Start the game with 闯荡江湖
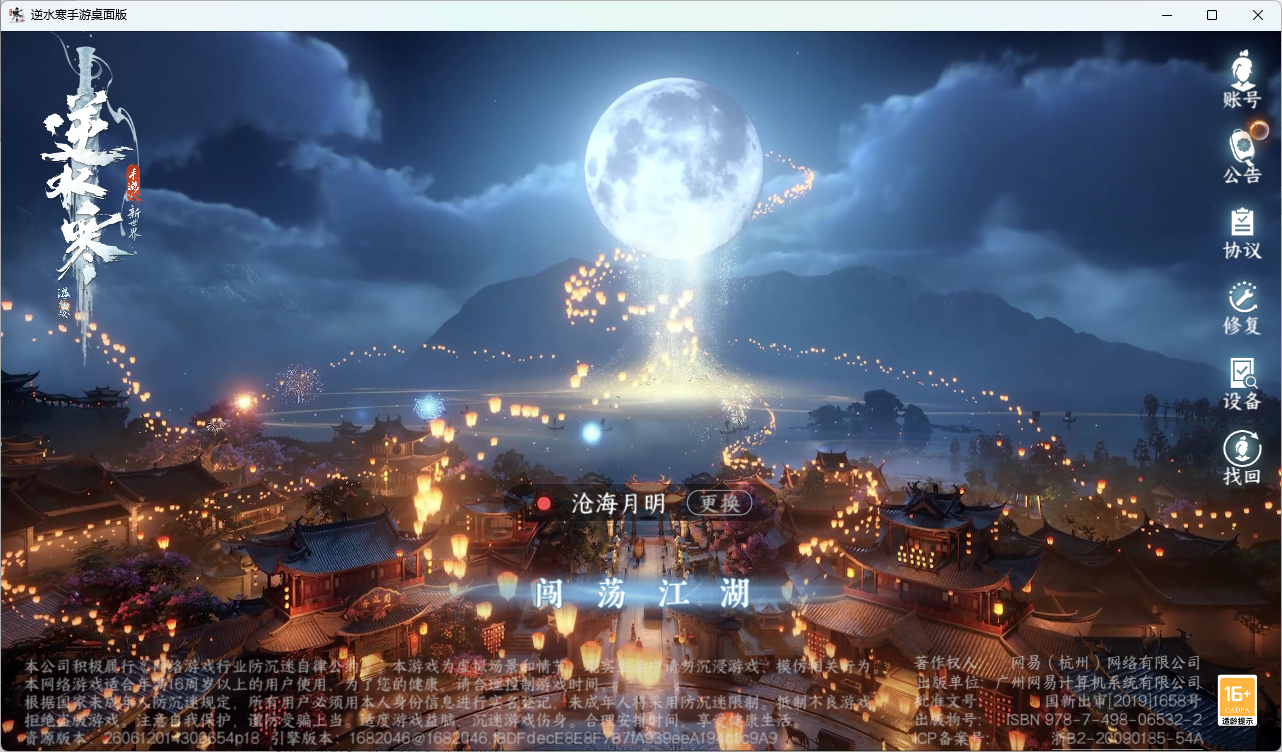 pos(641,593)
